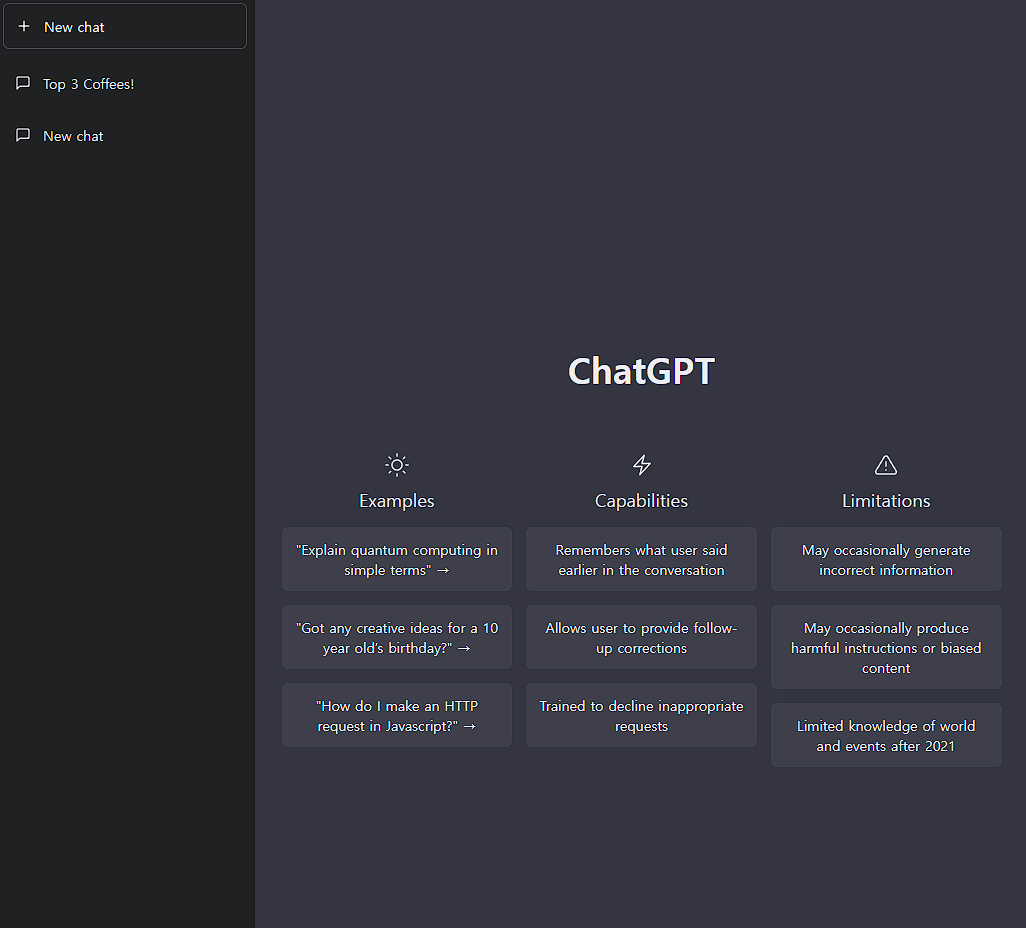Use the HTTP request in Javascript example

coord(397,715)
